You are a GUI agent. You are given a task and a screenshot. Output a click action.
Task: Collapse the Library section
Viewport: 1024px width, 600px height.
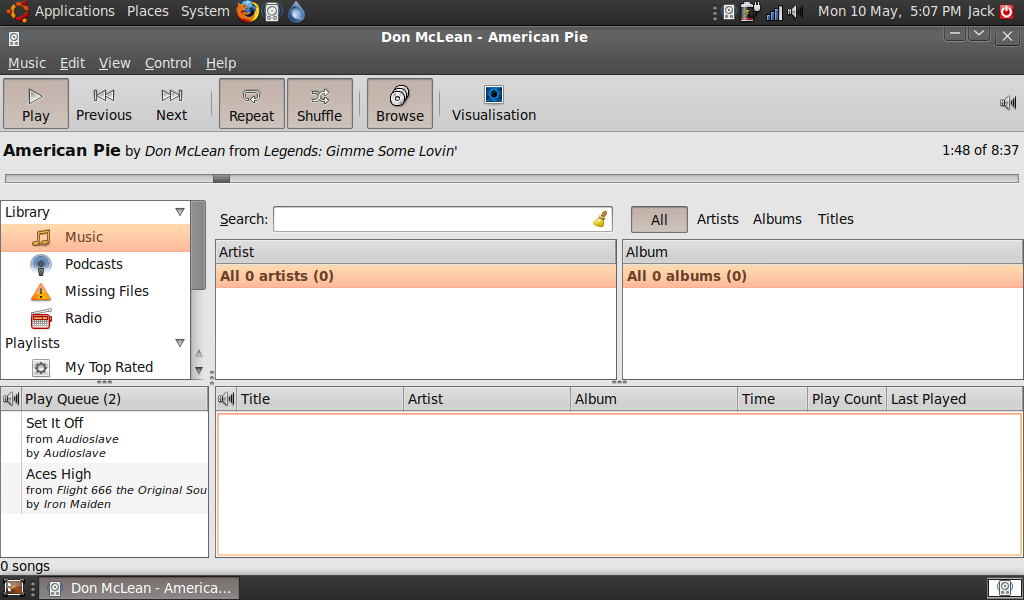click(x=180, y=212)
